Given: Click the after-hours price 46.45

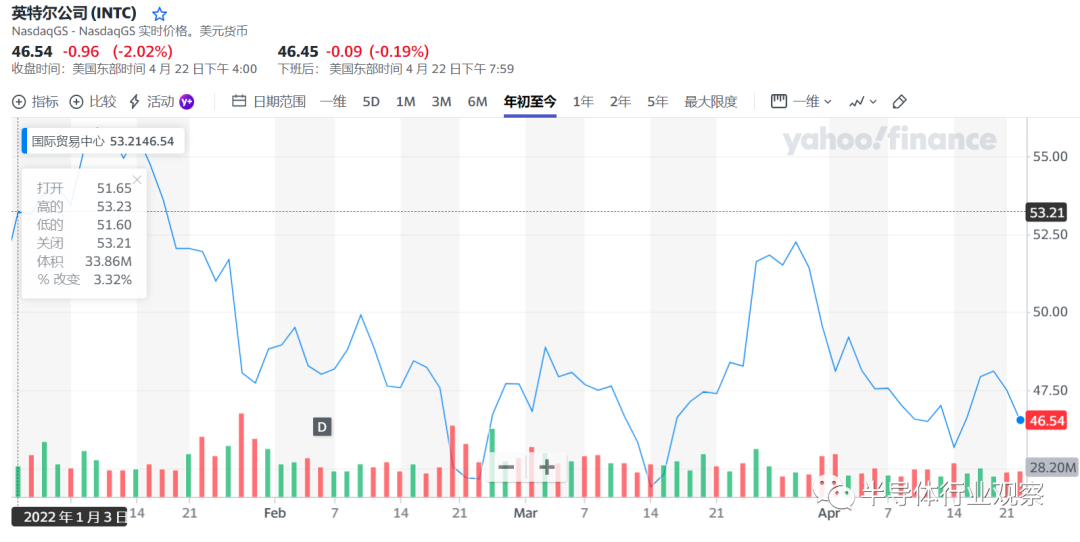Looking at the screenshot, I should pyautogui.click(x=298, y=51).
